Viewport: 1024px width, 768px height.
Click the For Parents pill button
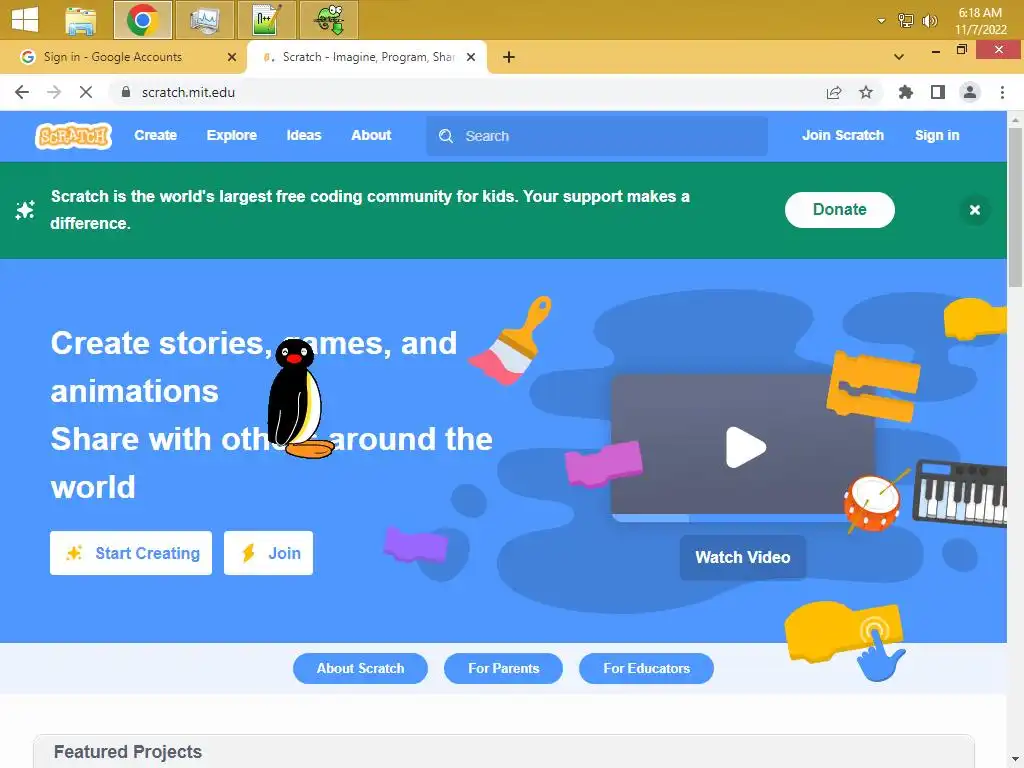coord(504,668)
